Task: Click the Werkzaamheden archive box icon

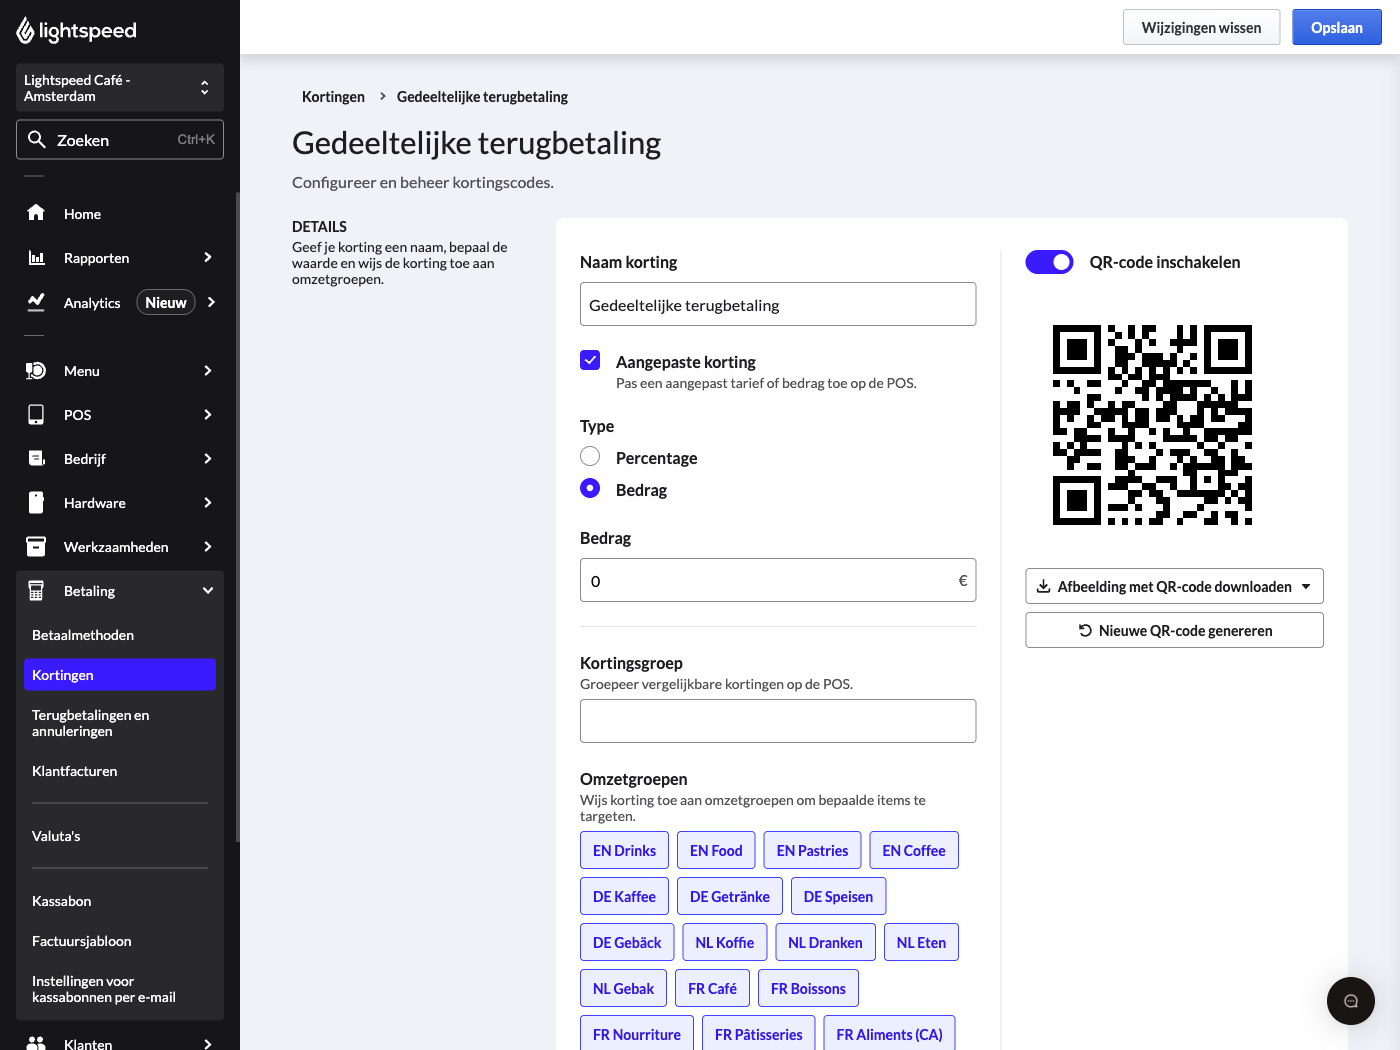Action: click(36, 546)
